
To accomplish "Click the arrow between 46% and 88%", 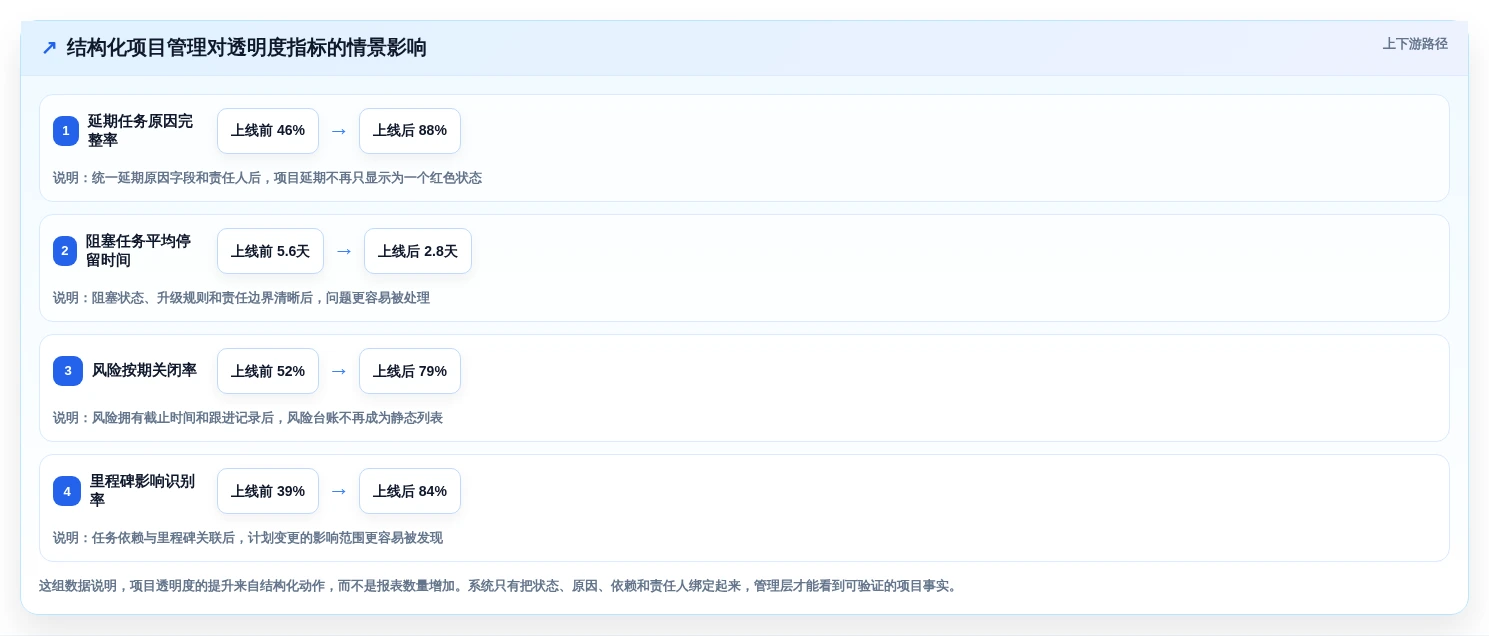I will coord(339,131).
